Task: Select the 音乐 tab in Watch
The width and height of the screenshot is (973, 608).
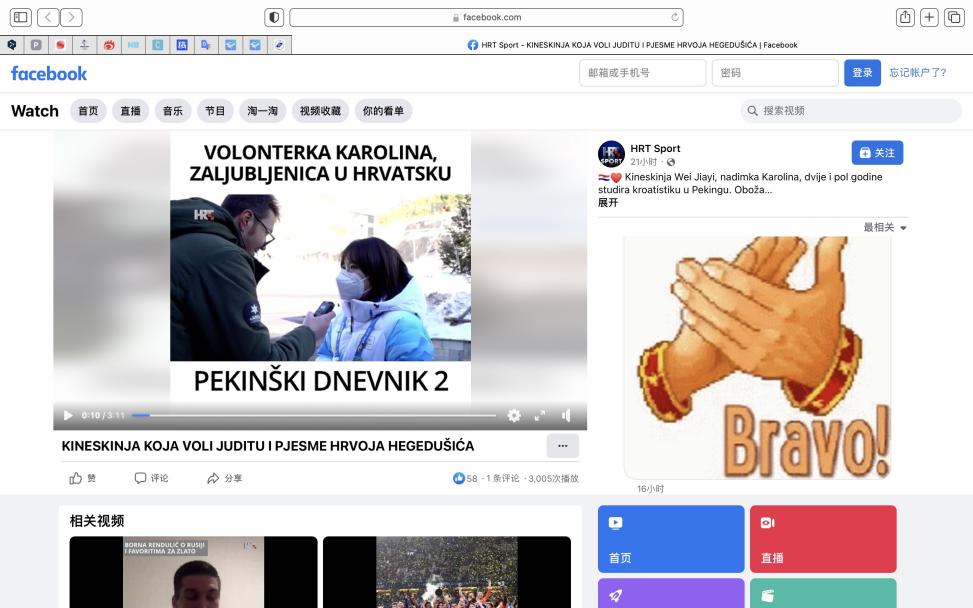Action: click(x=172, y=111)
